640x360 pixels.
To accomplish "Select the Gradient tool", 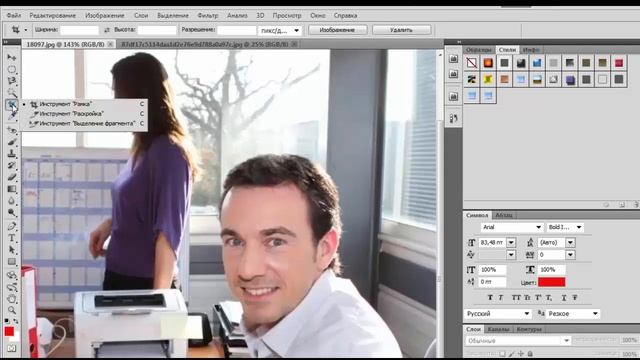I will 11,189.
